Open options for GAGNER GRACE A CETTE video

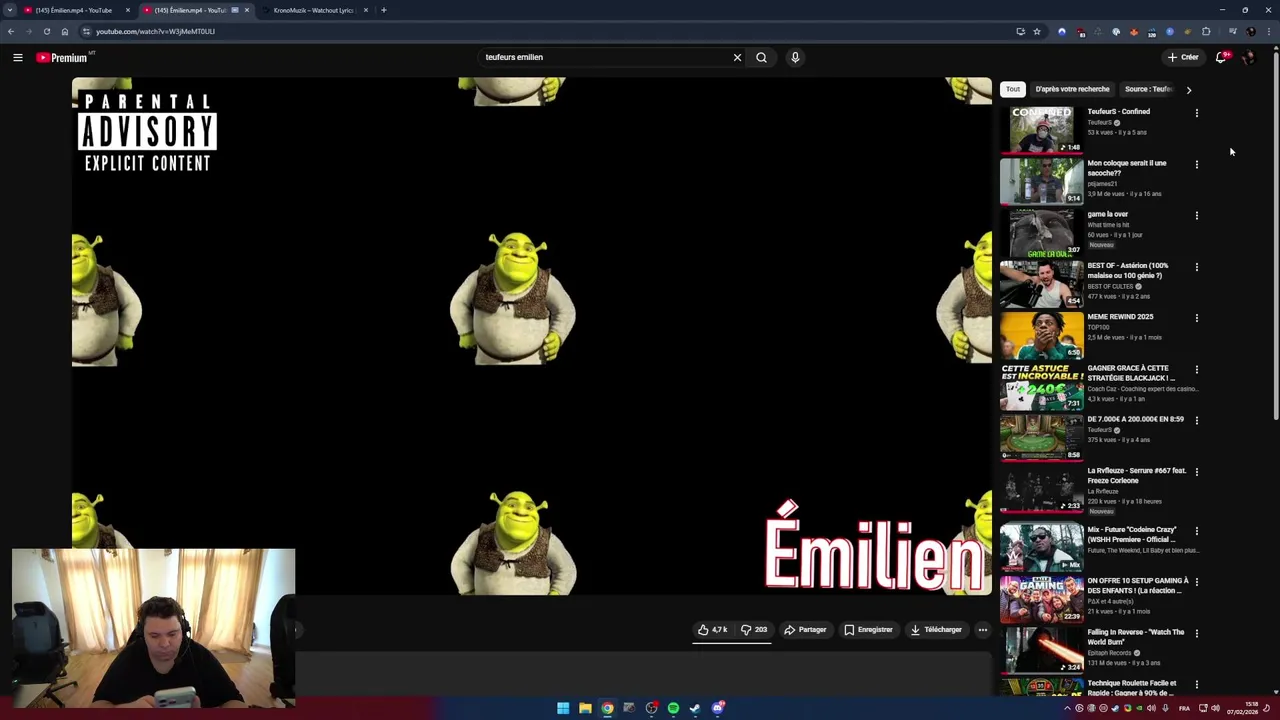[1196, 369]
